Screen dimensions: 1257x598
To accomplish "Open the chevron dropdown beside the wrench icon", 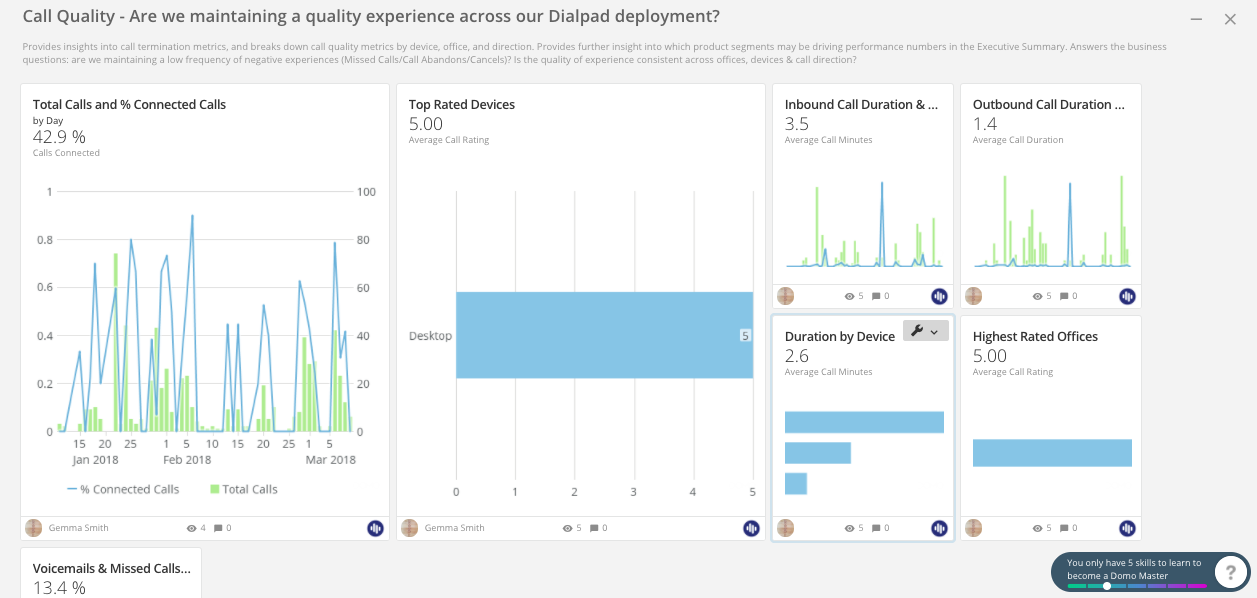I will click(x=936, y=329).
